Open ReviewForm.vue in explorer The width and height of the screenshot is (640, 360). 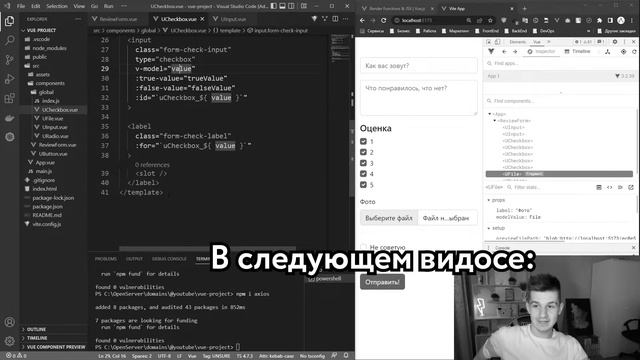pos(57,145)
